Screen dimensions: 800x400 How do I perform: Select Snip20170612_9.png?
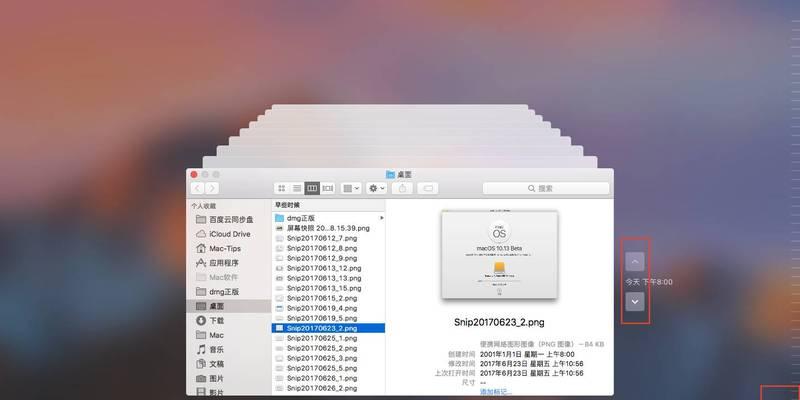coord(329,258)
